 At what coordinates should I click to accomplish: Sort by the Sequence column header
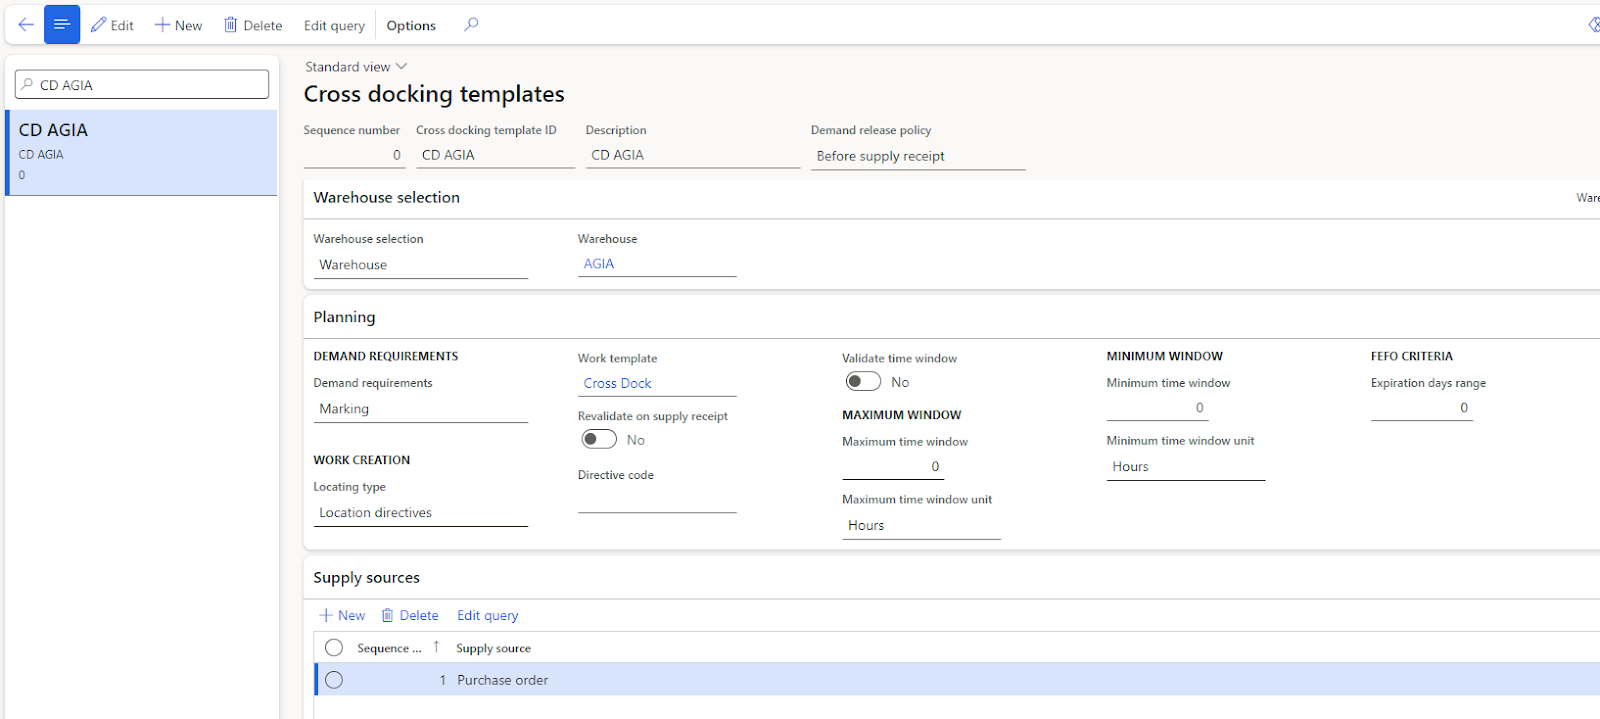[x=389, y=648]
